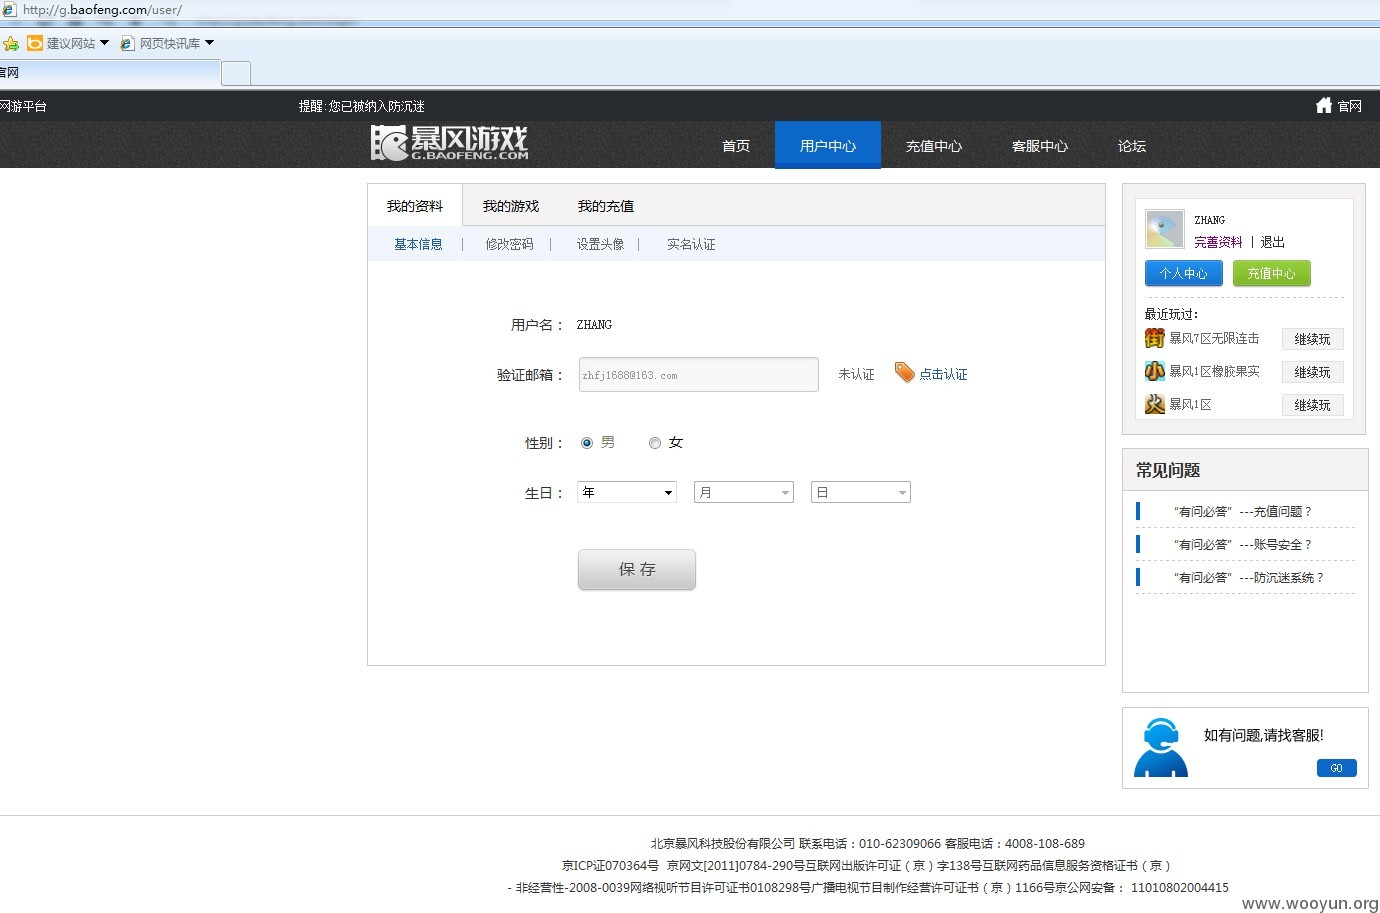This screenshot has height=913, width=1380.
Task: Open 用户中心 in navigation bar
Action: [x=828, y=145]
